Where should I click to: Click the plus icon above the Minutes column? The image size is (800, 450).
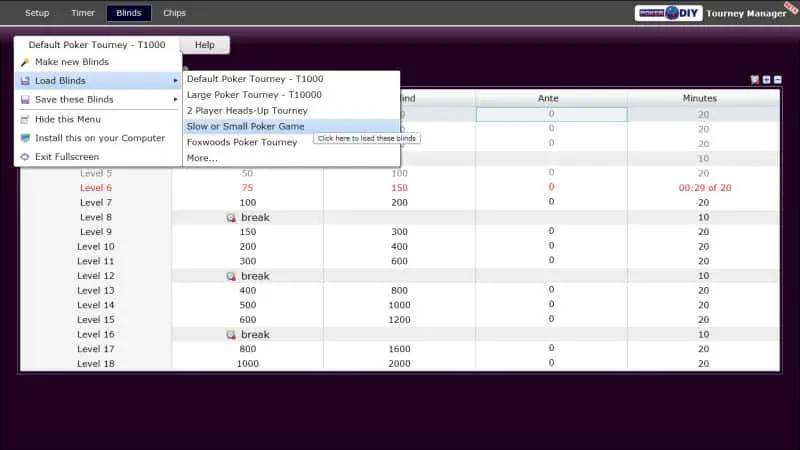pyautogui.click(x=766, y=80)
